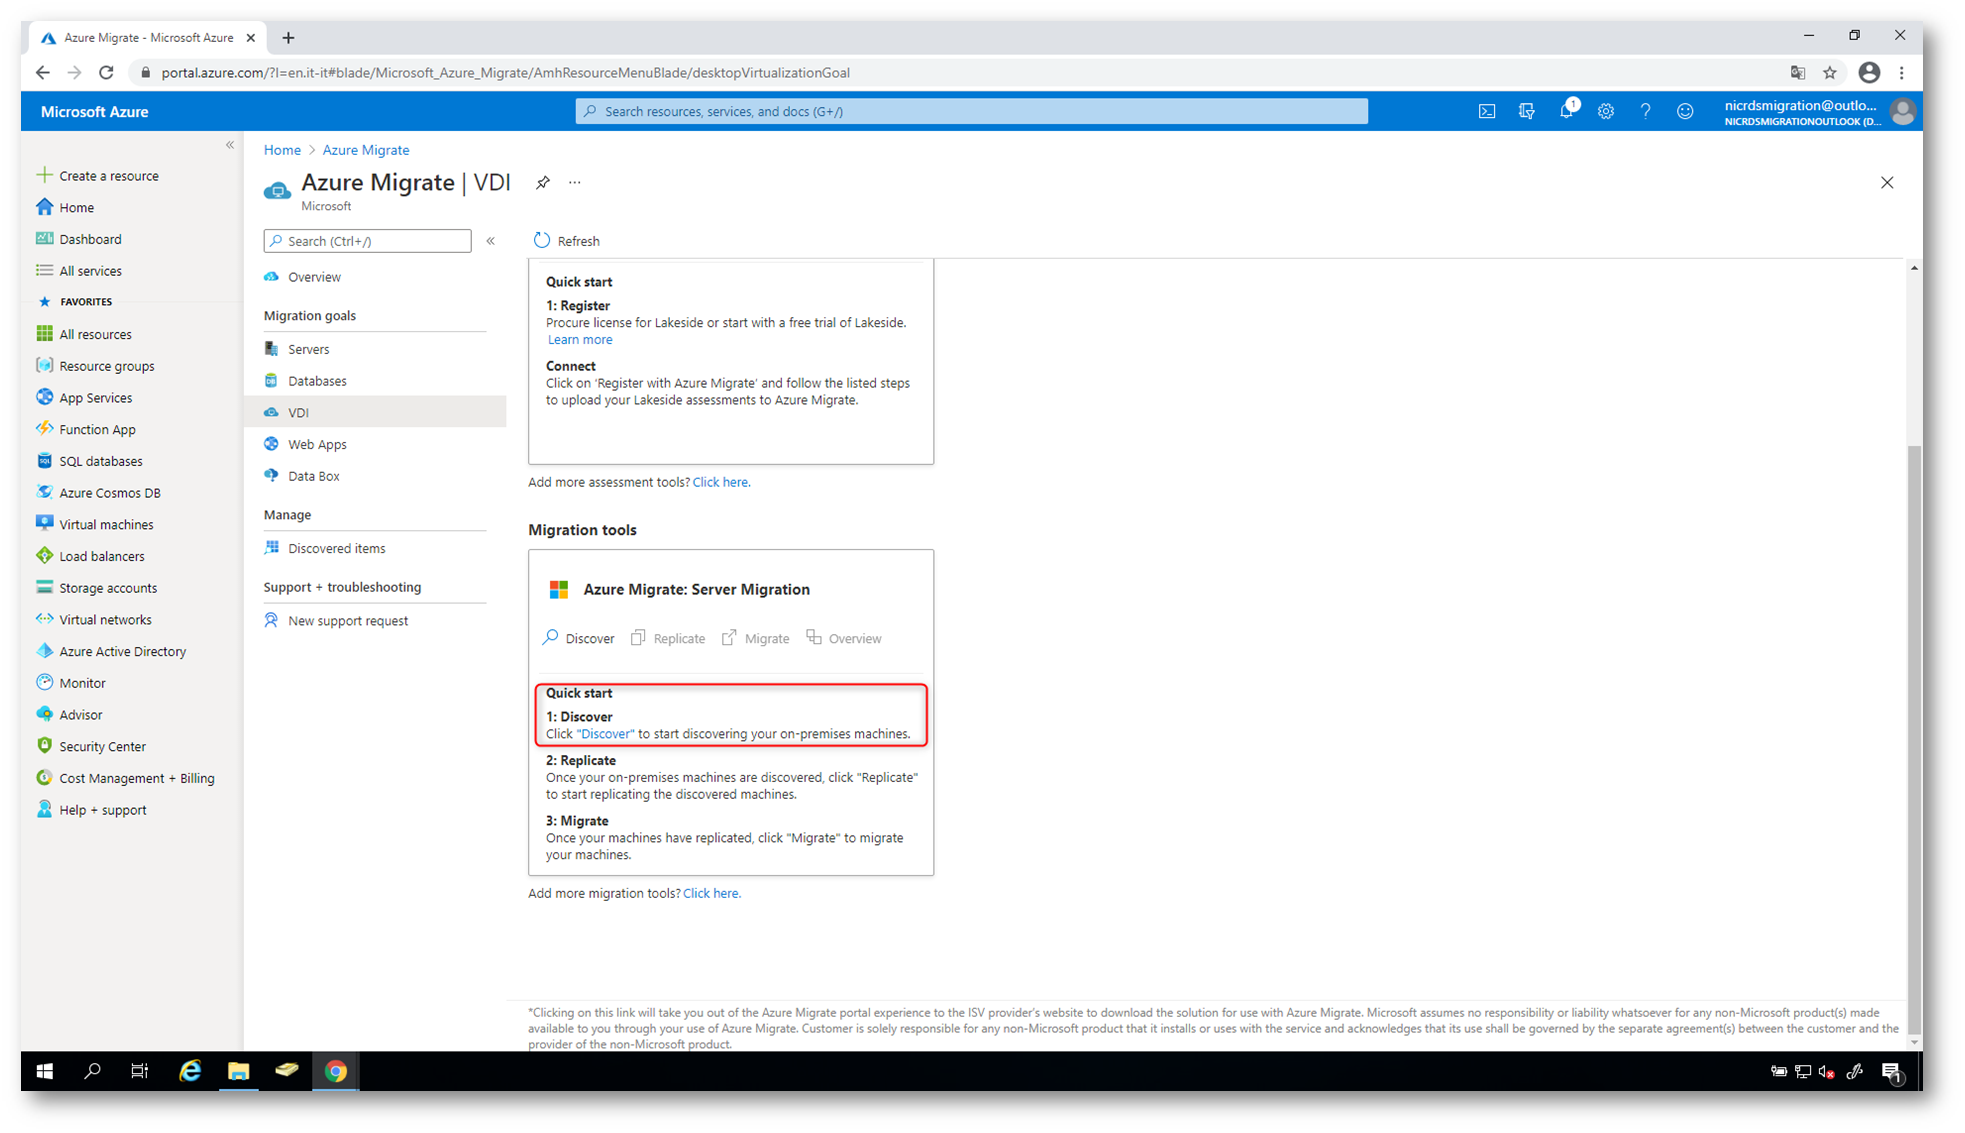Click the resource menu search box

point(367,241)
